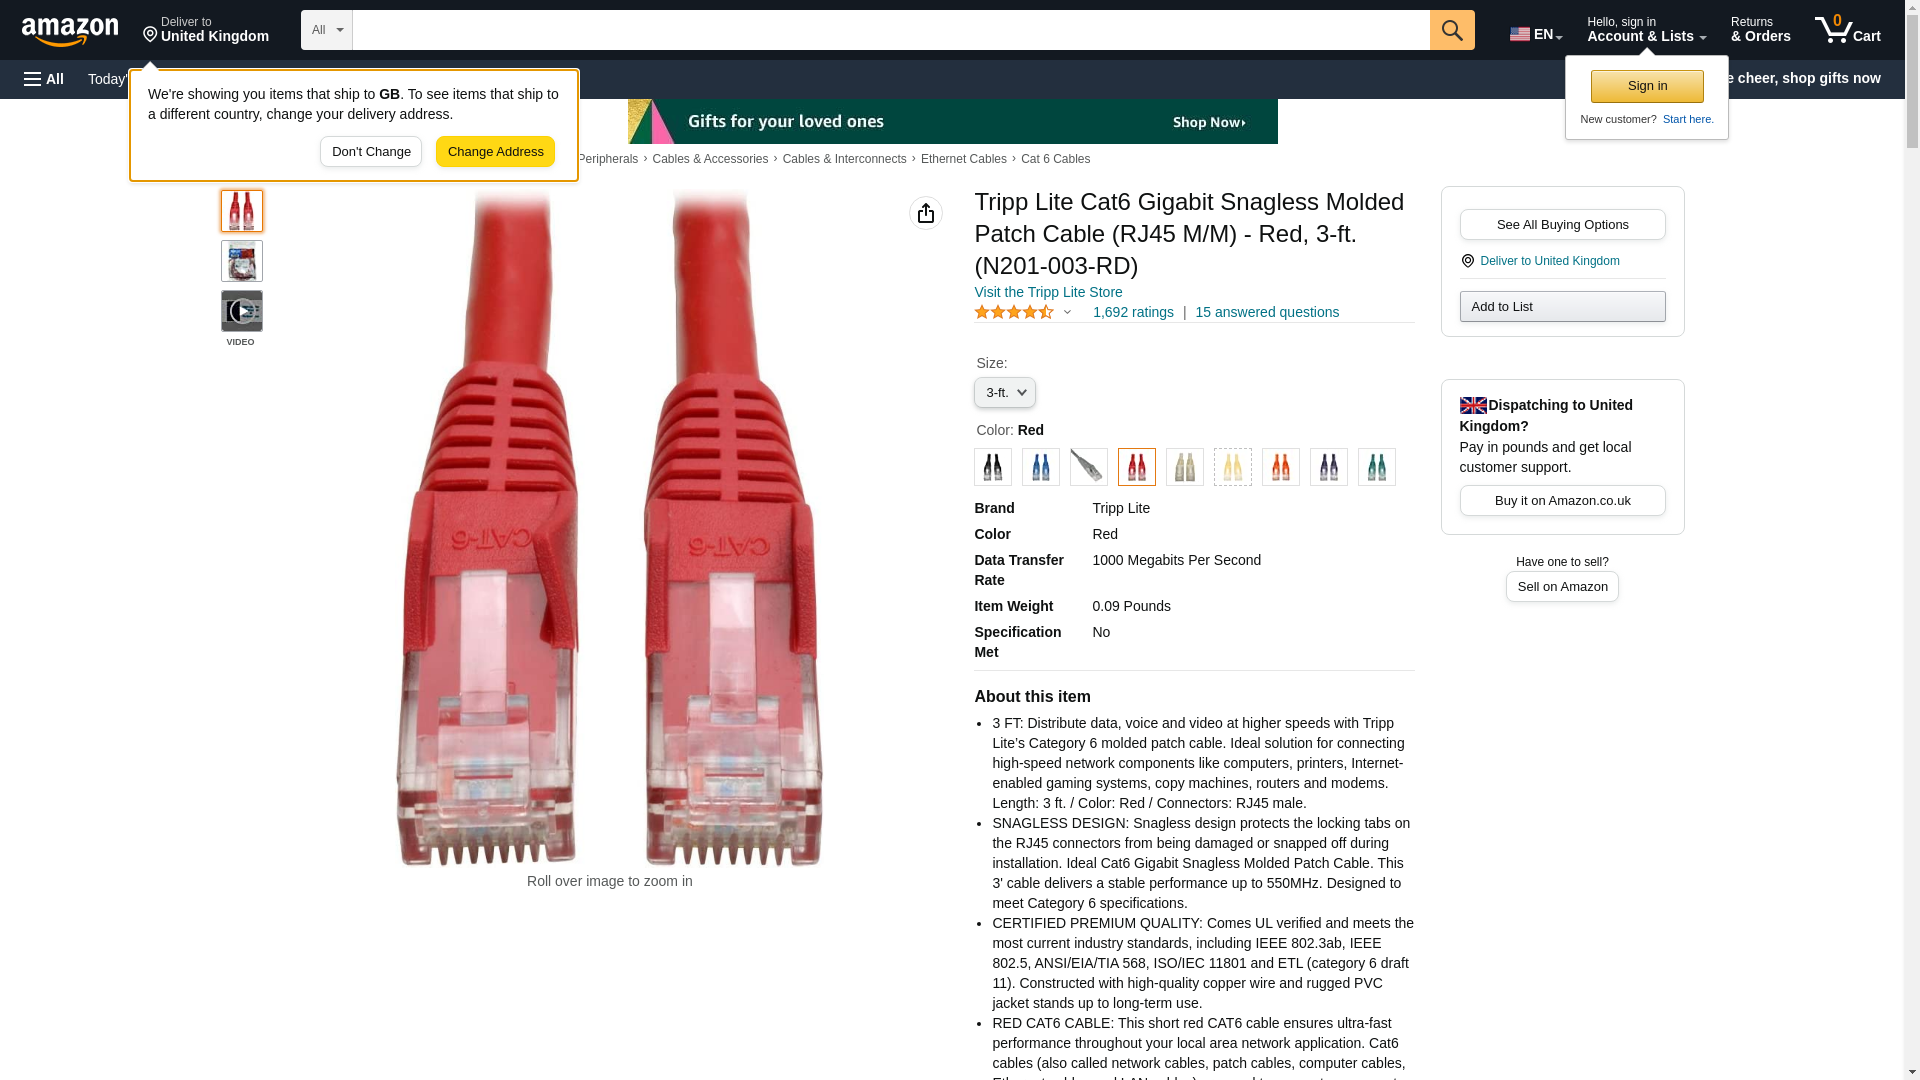Open the deliver to United Kingdom location
Viewport: 1920px width, 1080px height.
coord(206,30)
